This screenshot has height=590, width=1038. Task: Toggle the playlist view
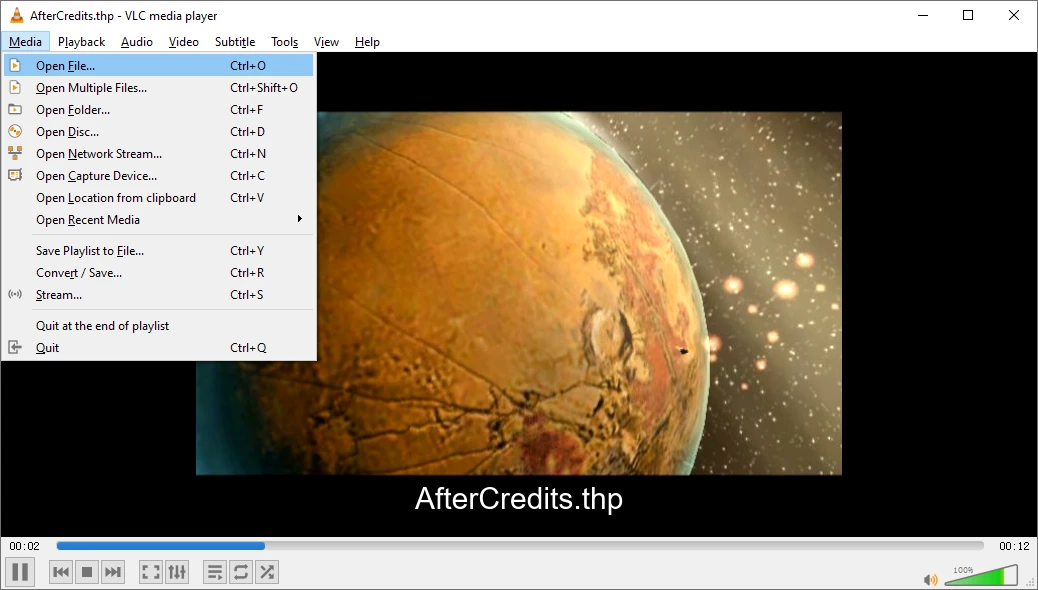pyautogui.click(x=214, y=572)
